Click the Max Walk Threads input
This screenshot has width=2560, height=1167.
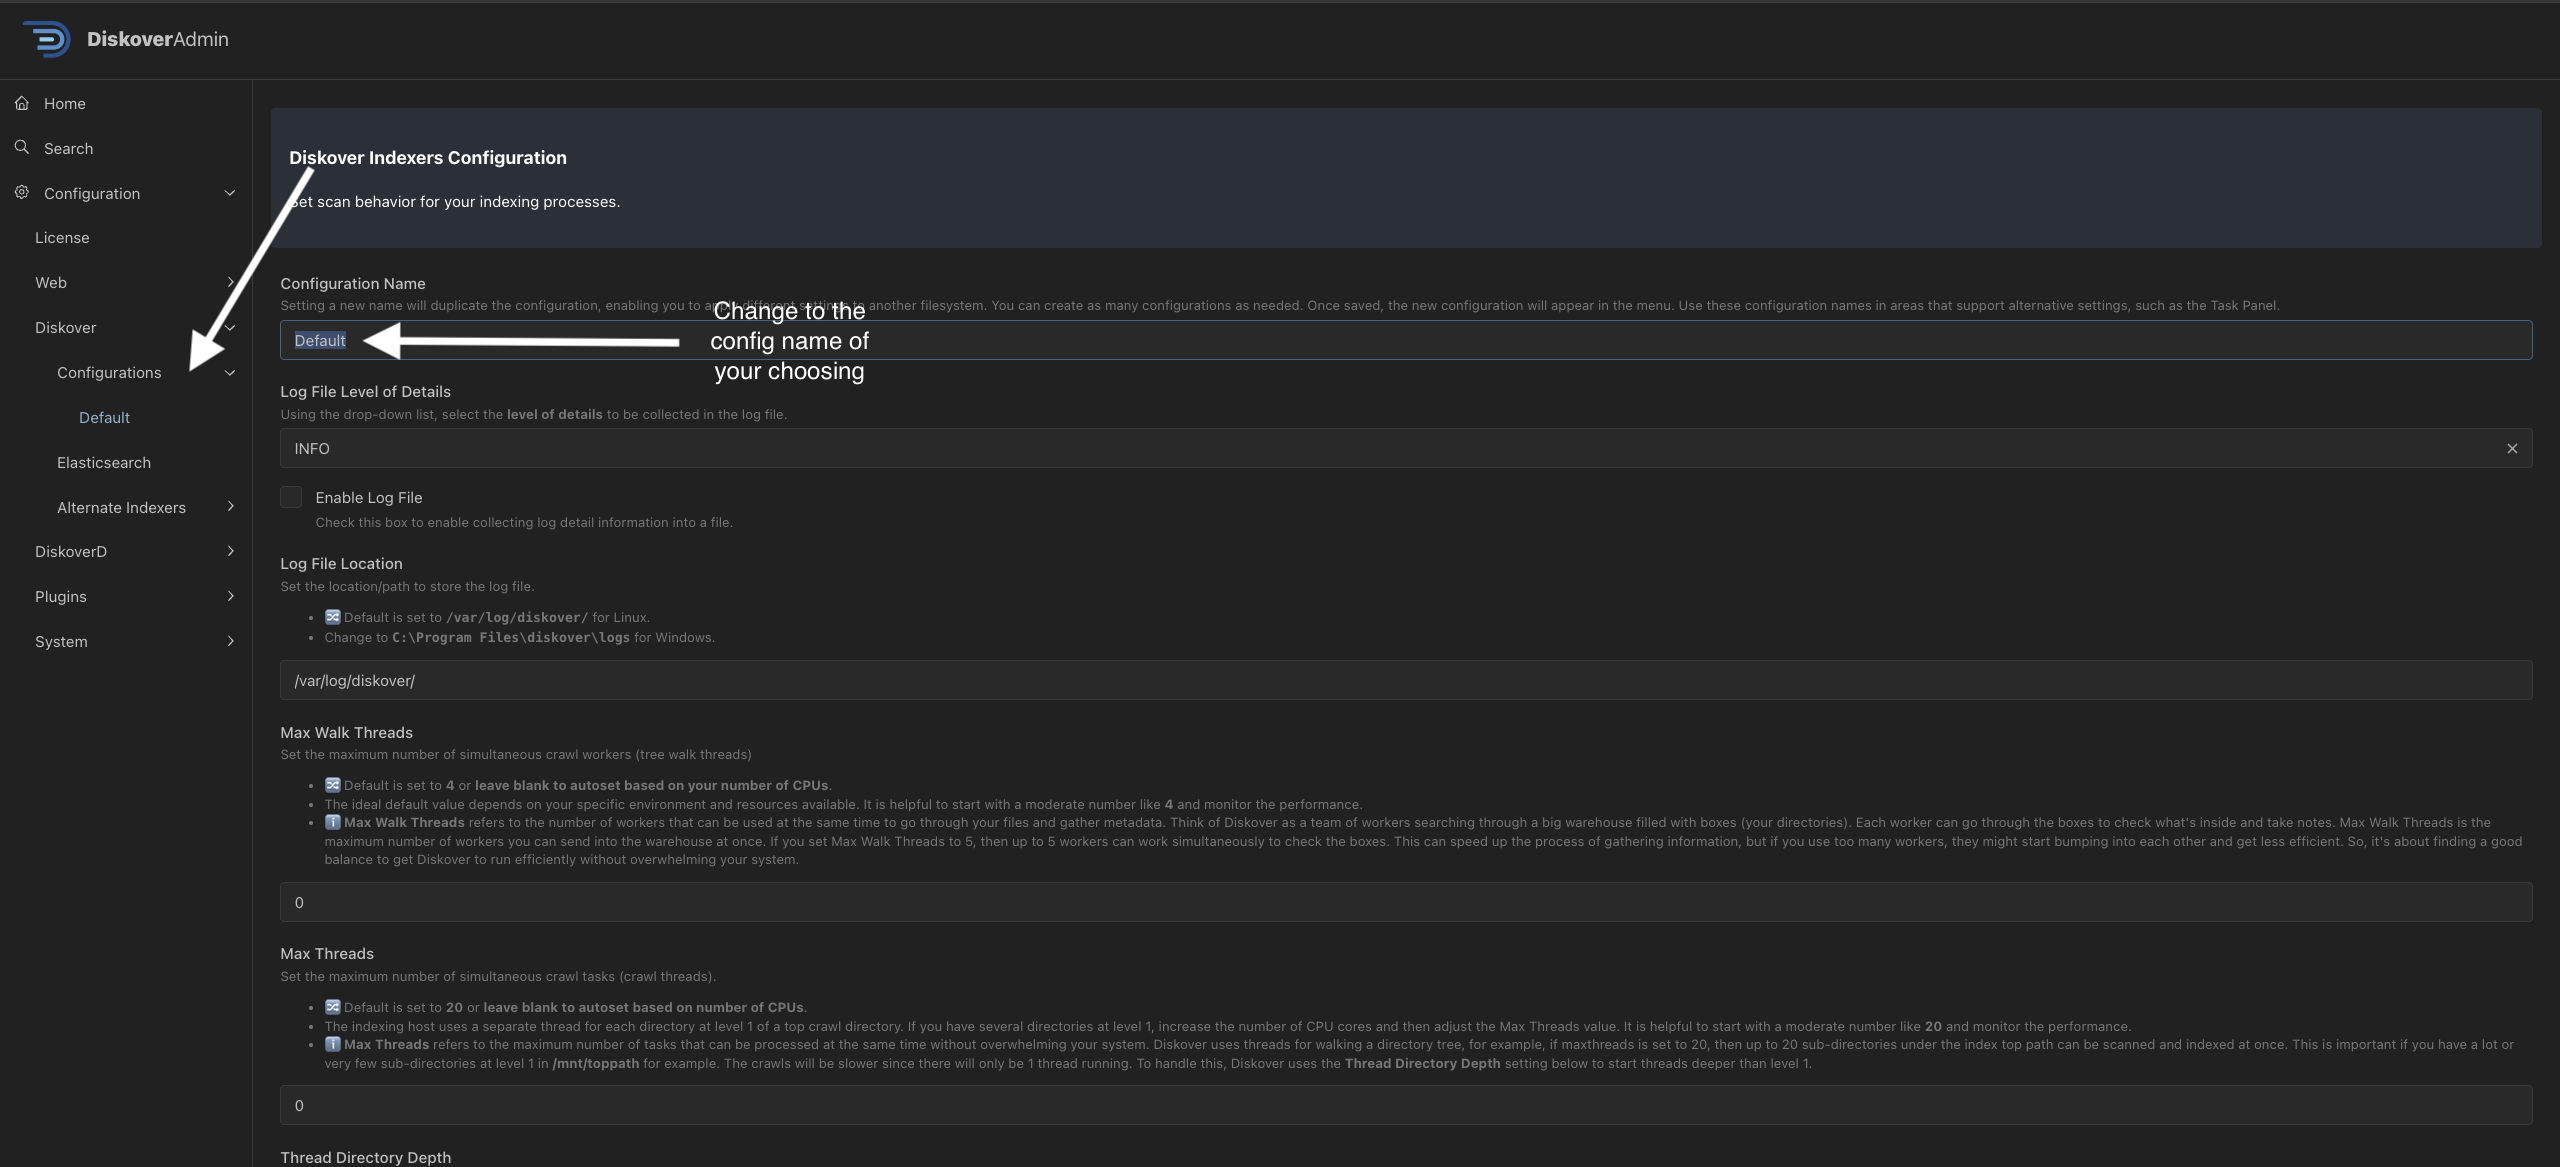(1406, 902)
